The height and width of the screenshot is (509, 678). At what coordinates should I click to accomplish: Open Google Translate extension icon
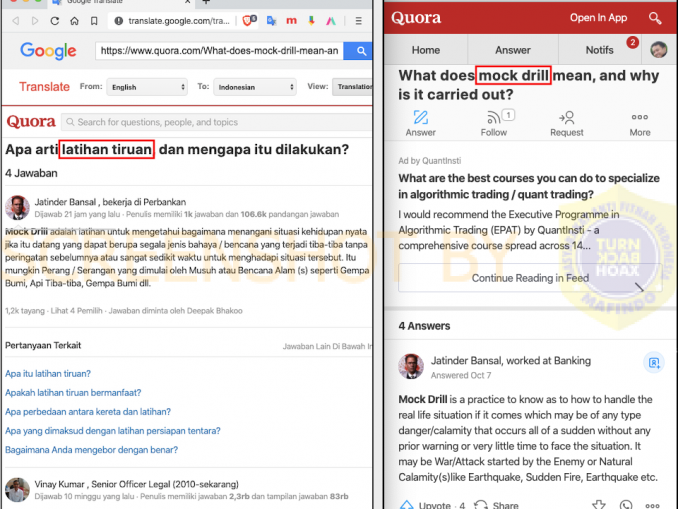coord(271,20)
